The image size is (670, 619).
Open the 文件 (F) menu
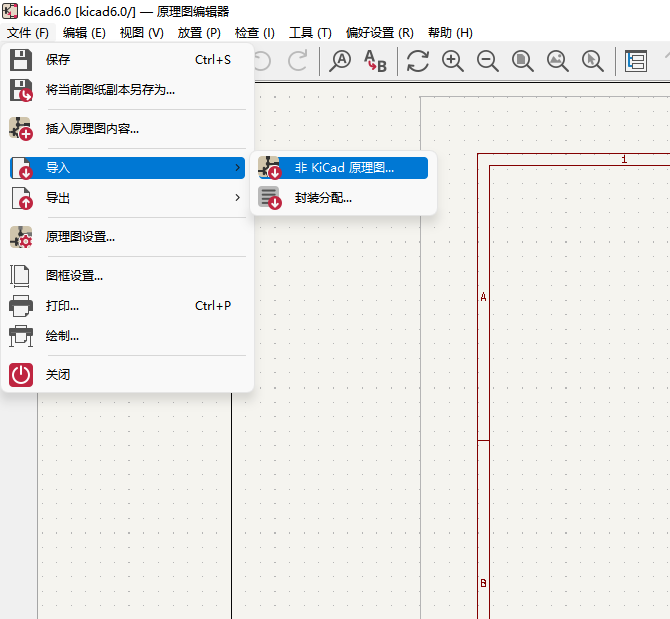point(28,33)
